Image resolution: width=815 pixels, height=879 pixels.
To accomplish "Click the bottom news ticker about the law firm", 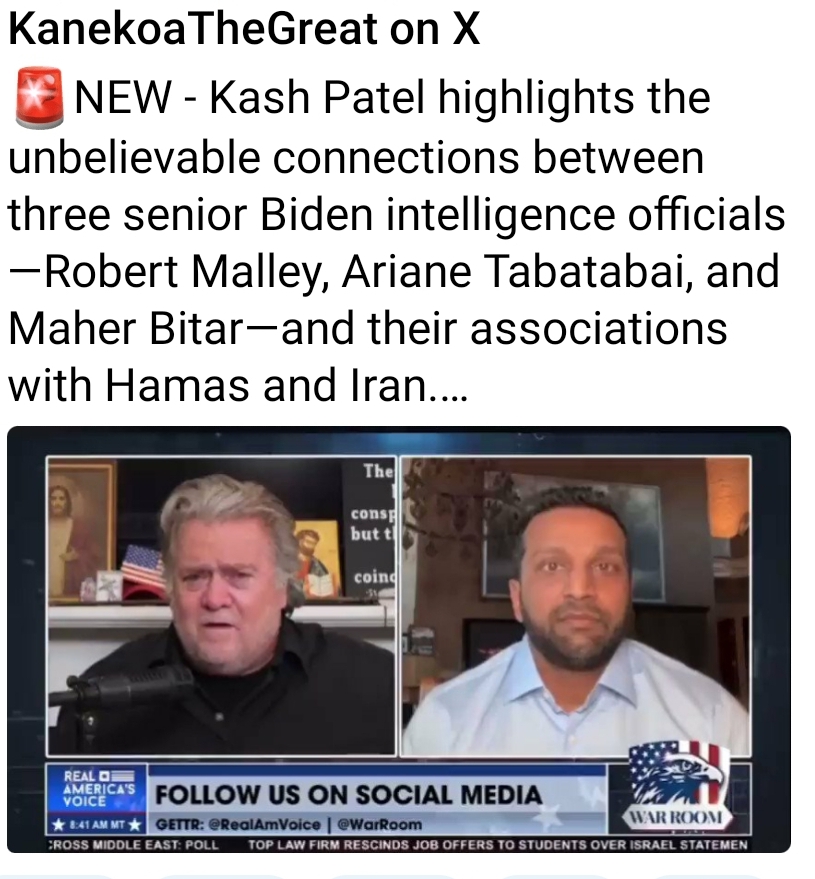I will (x=498, y=844).
